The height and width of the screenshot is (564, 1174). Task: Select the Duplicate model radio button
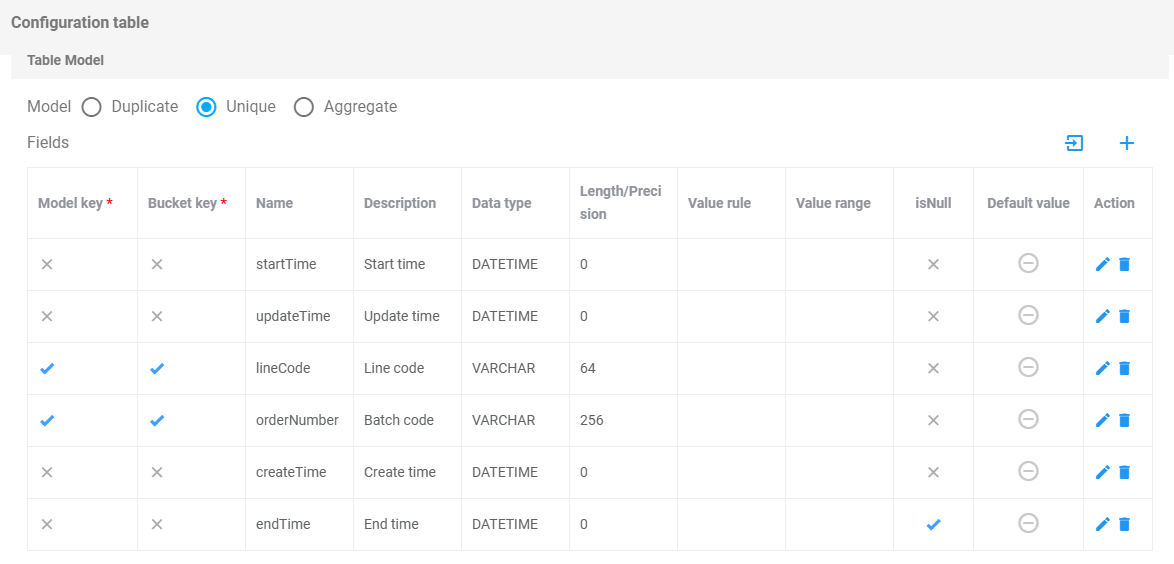tap(92, 107)
